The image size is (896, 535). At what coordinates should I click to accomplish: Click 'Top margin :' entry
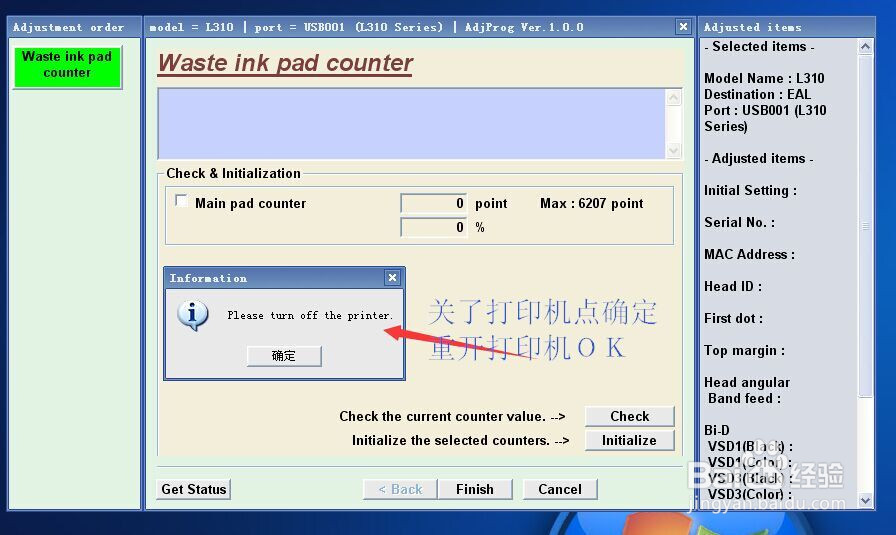(745, 350)
